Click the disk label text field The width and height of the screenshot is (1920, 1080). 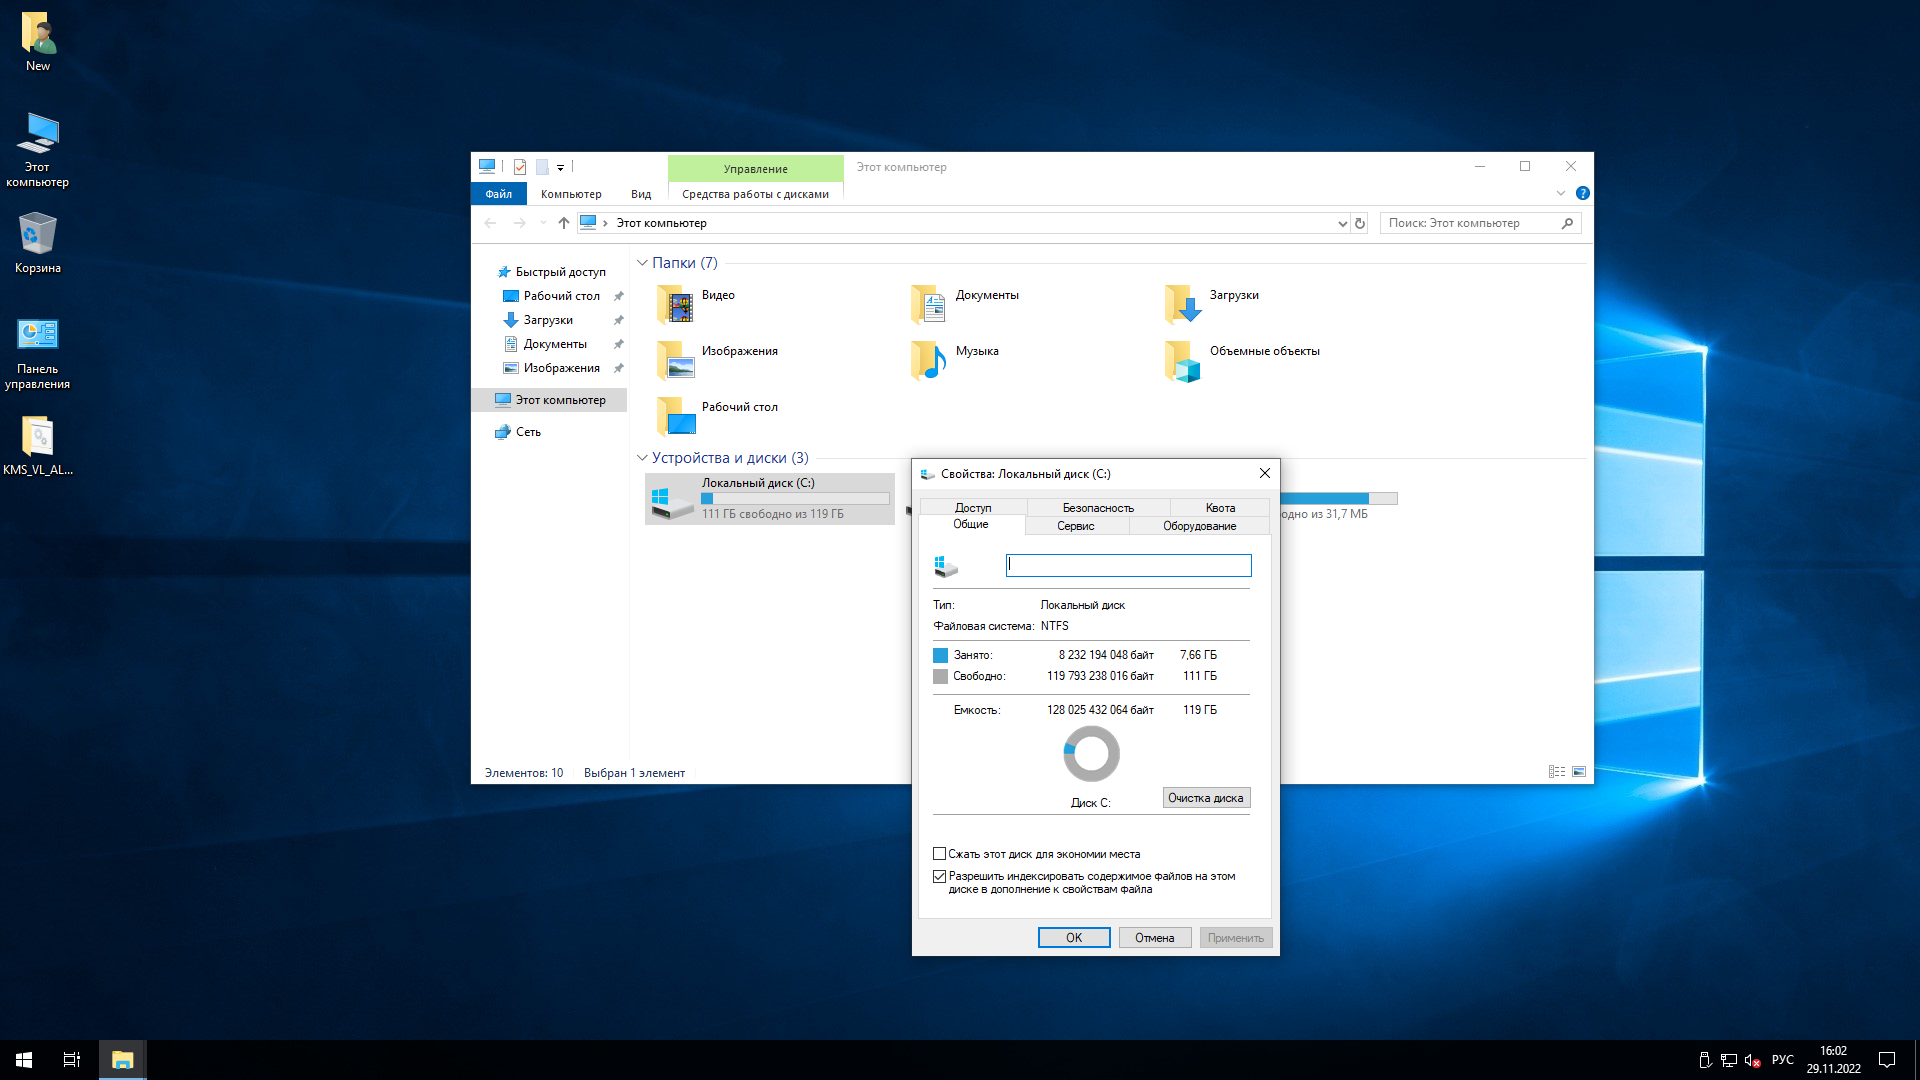1128,565
